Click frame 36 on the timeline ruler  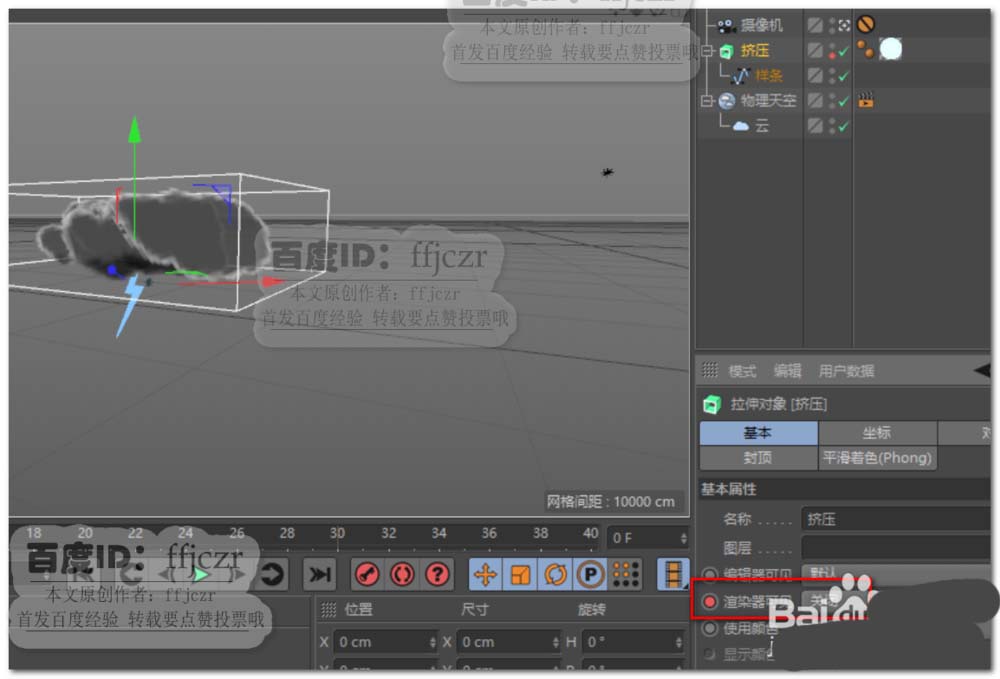tap(489, 533)
